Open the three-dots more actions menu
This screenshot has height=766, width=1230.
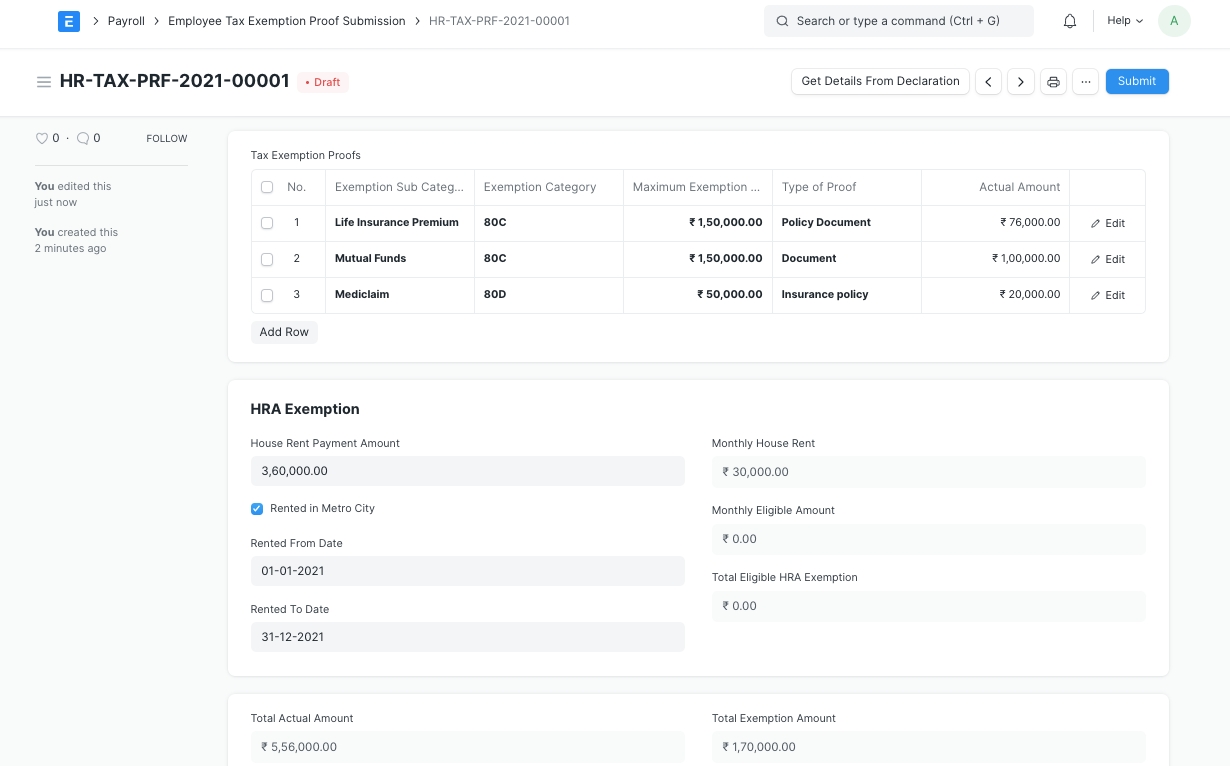click(x=1085, y=82)
